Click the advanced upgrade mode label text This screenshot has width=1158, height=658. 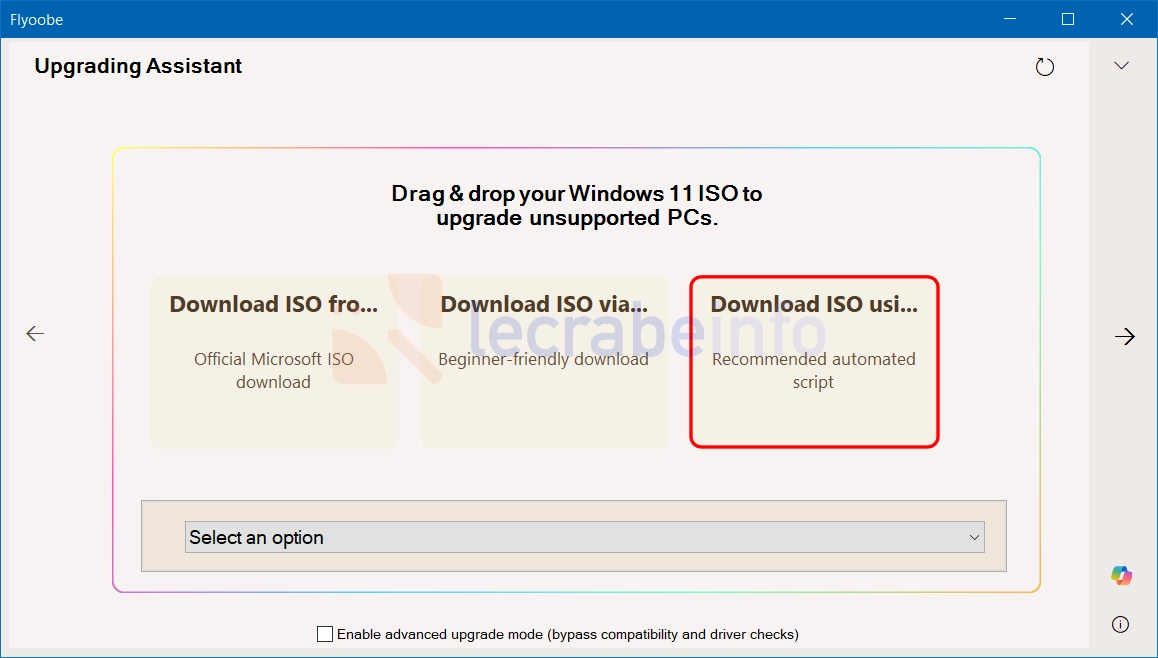pos(568,634)
